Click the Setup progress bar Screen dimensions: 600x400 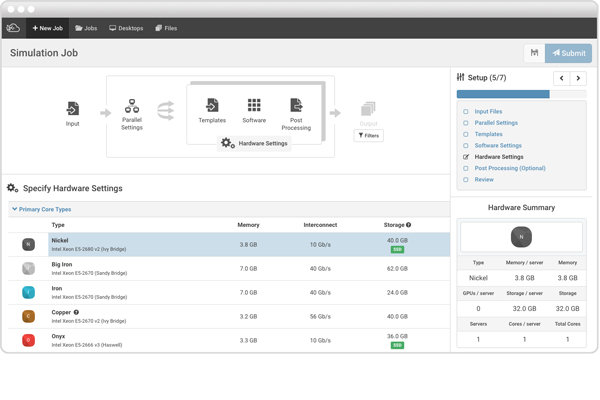522,94
